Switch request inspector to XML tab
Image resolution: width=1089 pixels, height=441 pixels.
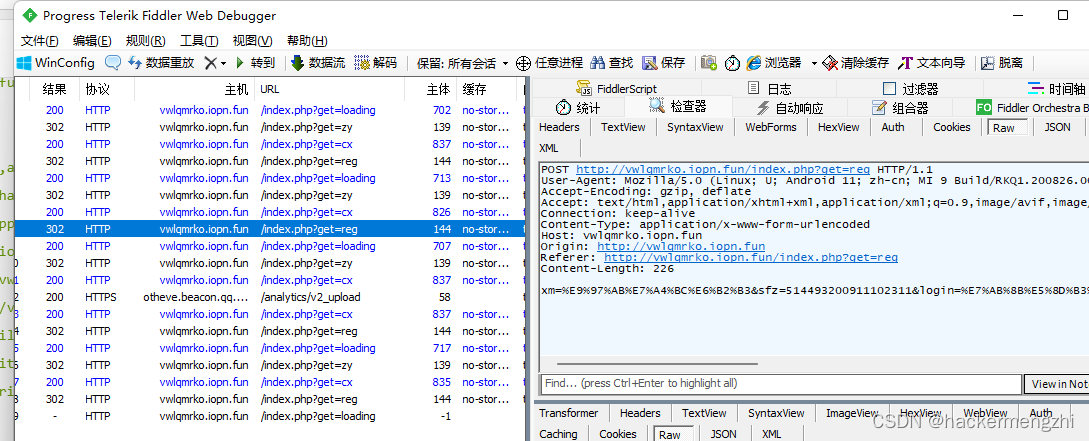pyautogui.click(x=549, y=148)
